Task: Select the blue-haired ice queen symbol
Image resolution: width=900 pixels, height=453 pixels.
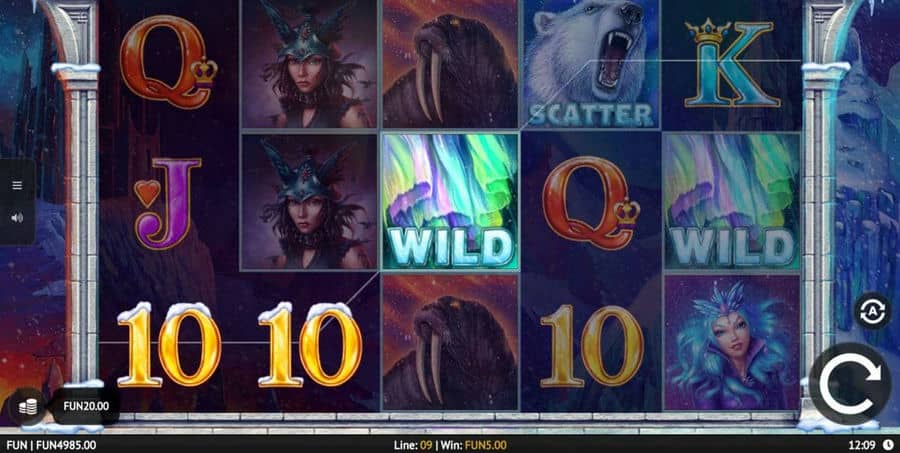Action: [x=731, y=342]
